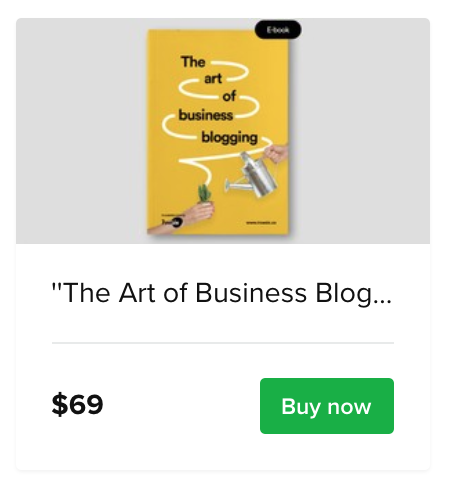This screenshot has height=500, width=452.
Task: Open the yellow book cover thumbnail
Action: click(x=218, y=132)
